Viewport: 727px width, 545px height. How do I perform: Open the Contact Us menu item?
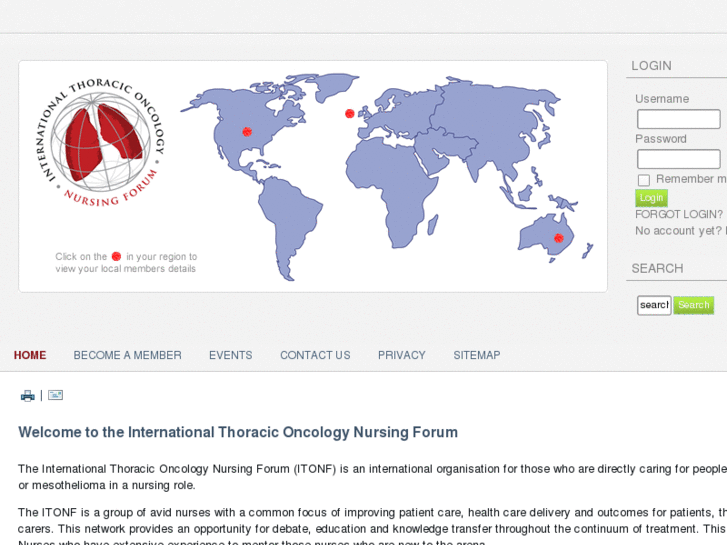(x=315, y=355)
